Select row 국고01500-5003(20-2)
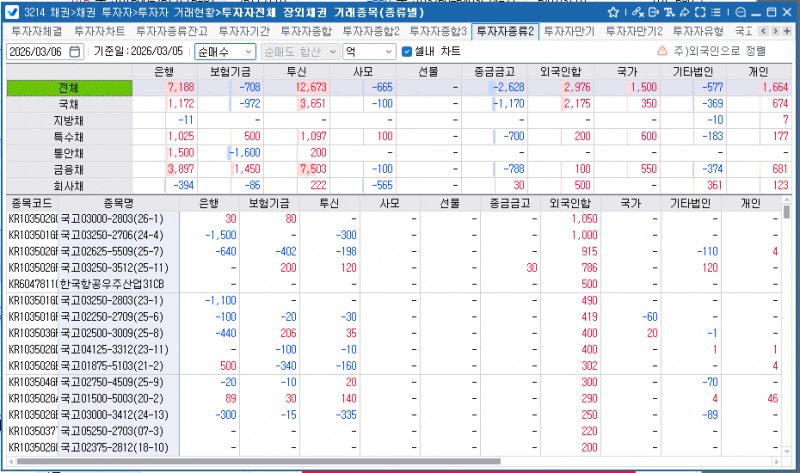This screenshot has height=473, width=800. [x=393, y=399]
